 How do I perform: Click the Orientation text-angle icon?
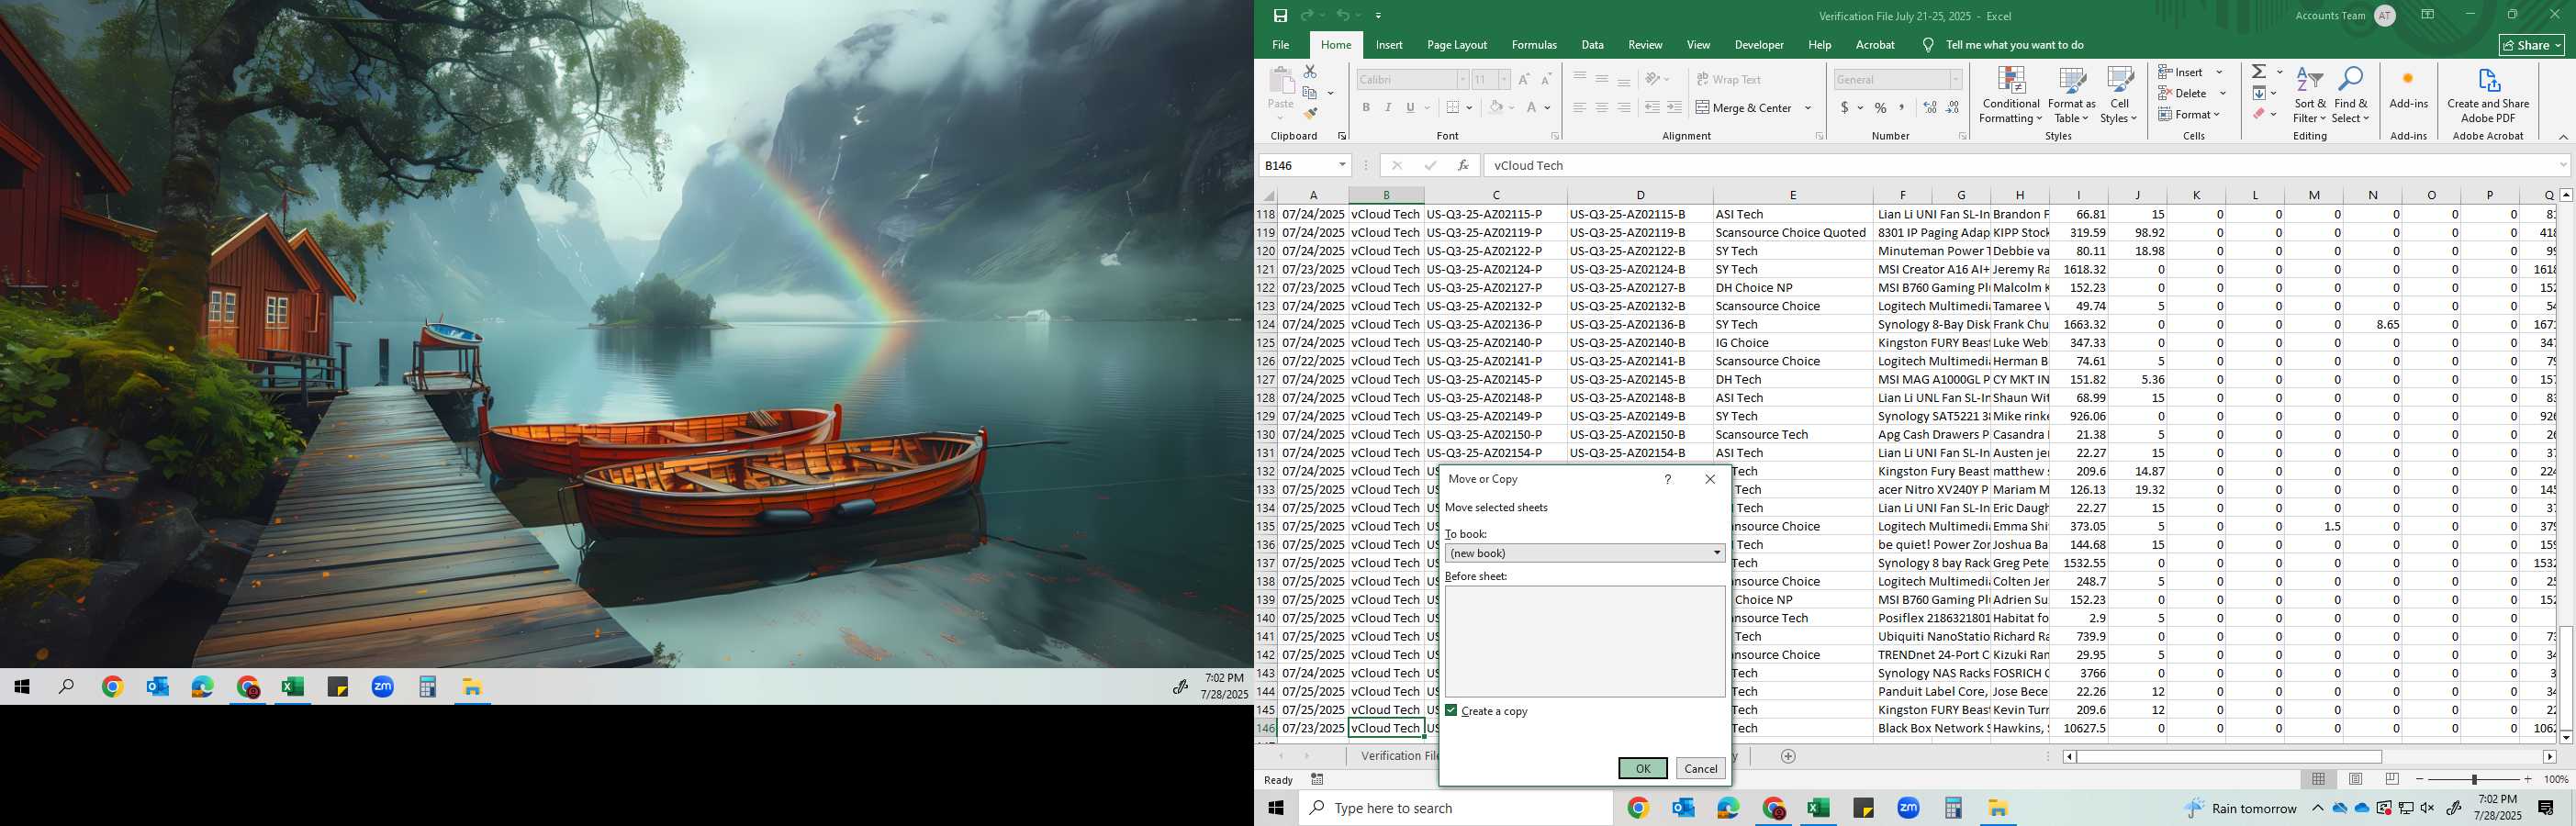coord(1653,80)
